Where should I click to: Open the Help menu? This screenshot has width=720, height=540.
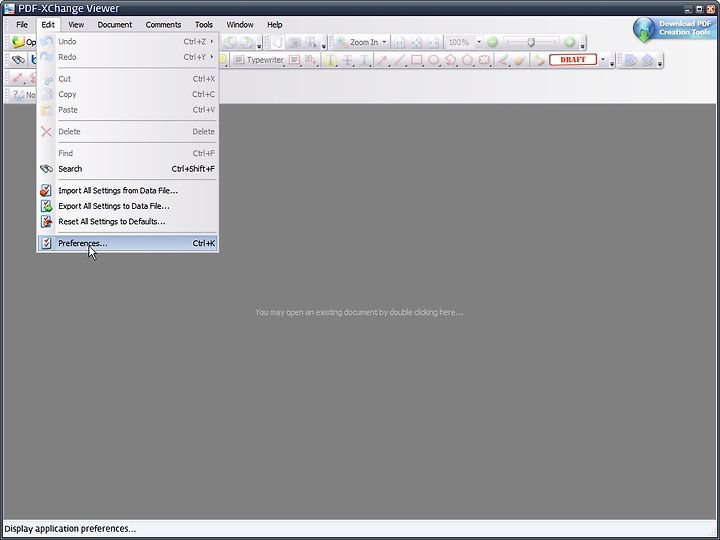pos(275,25)
